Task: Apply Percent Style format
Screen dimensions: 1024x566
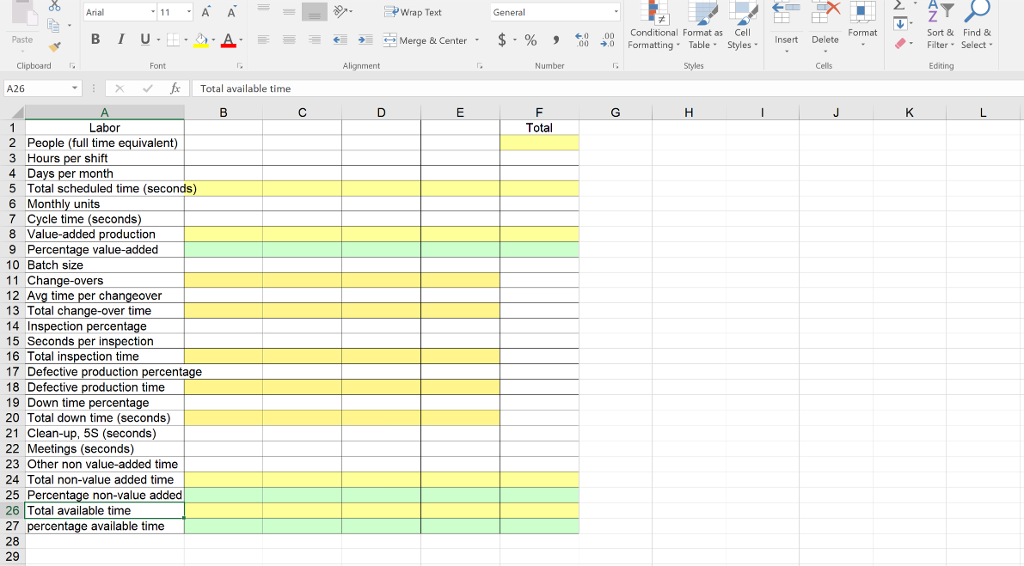Action: pos(530,40)
